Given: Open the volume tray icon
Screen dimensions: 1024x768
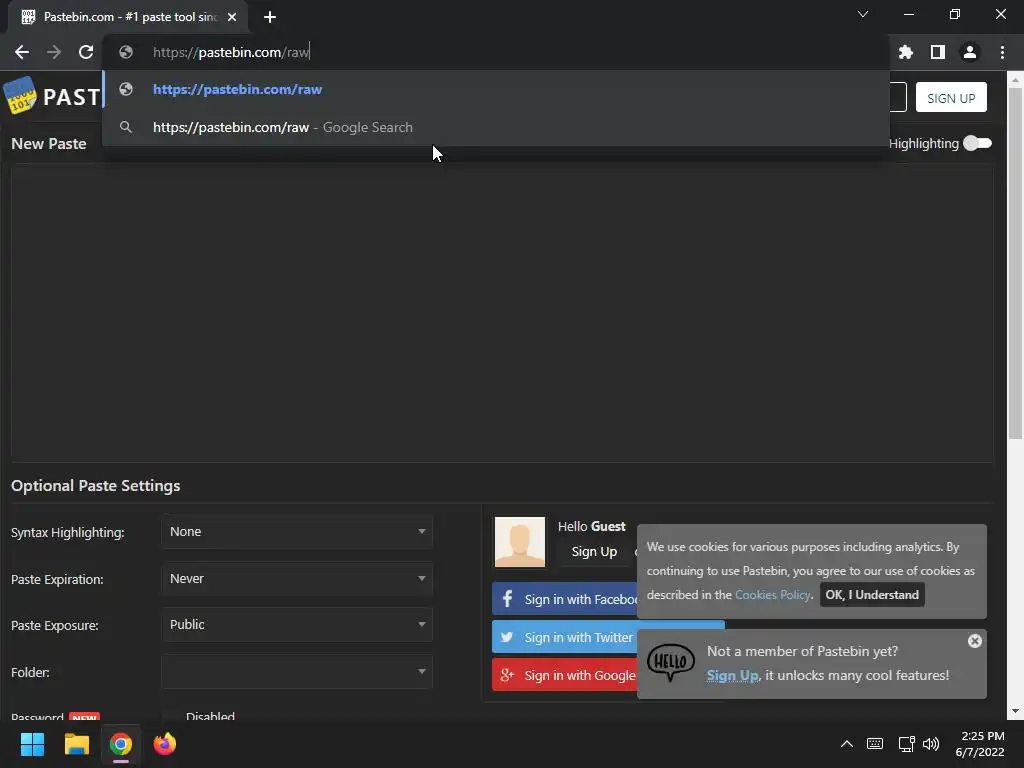Looking at the screenshot, I should [931, 744].
